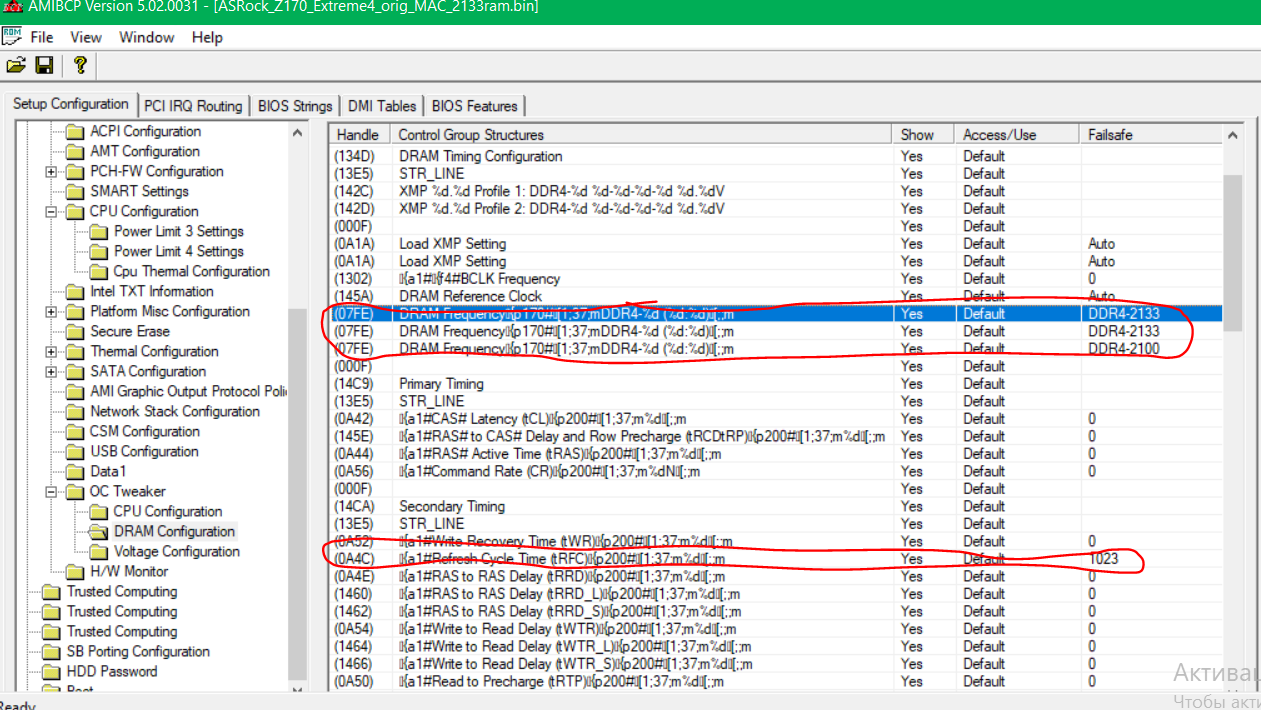The image size is (1261, 710).
Task: Select CPU Configuration under OC Tweaker
Action: click(x=168, y=511)
